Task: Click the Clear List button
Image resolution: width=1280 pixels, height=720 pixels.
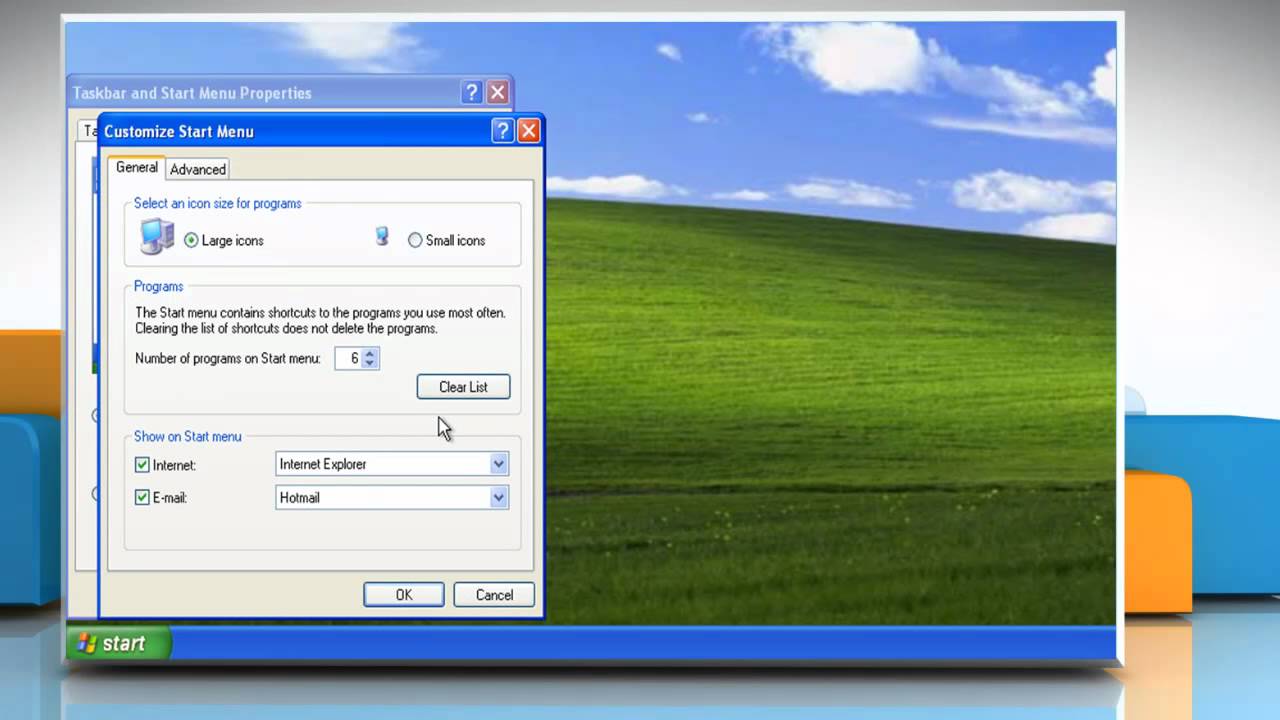Action: (463, 387)
